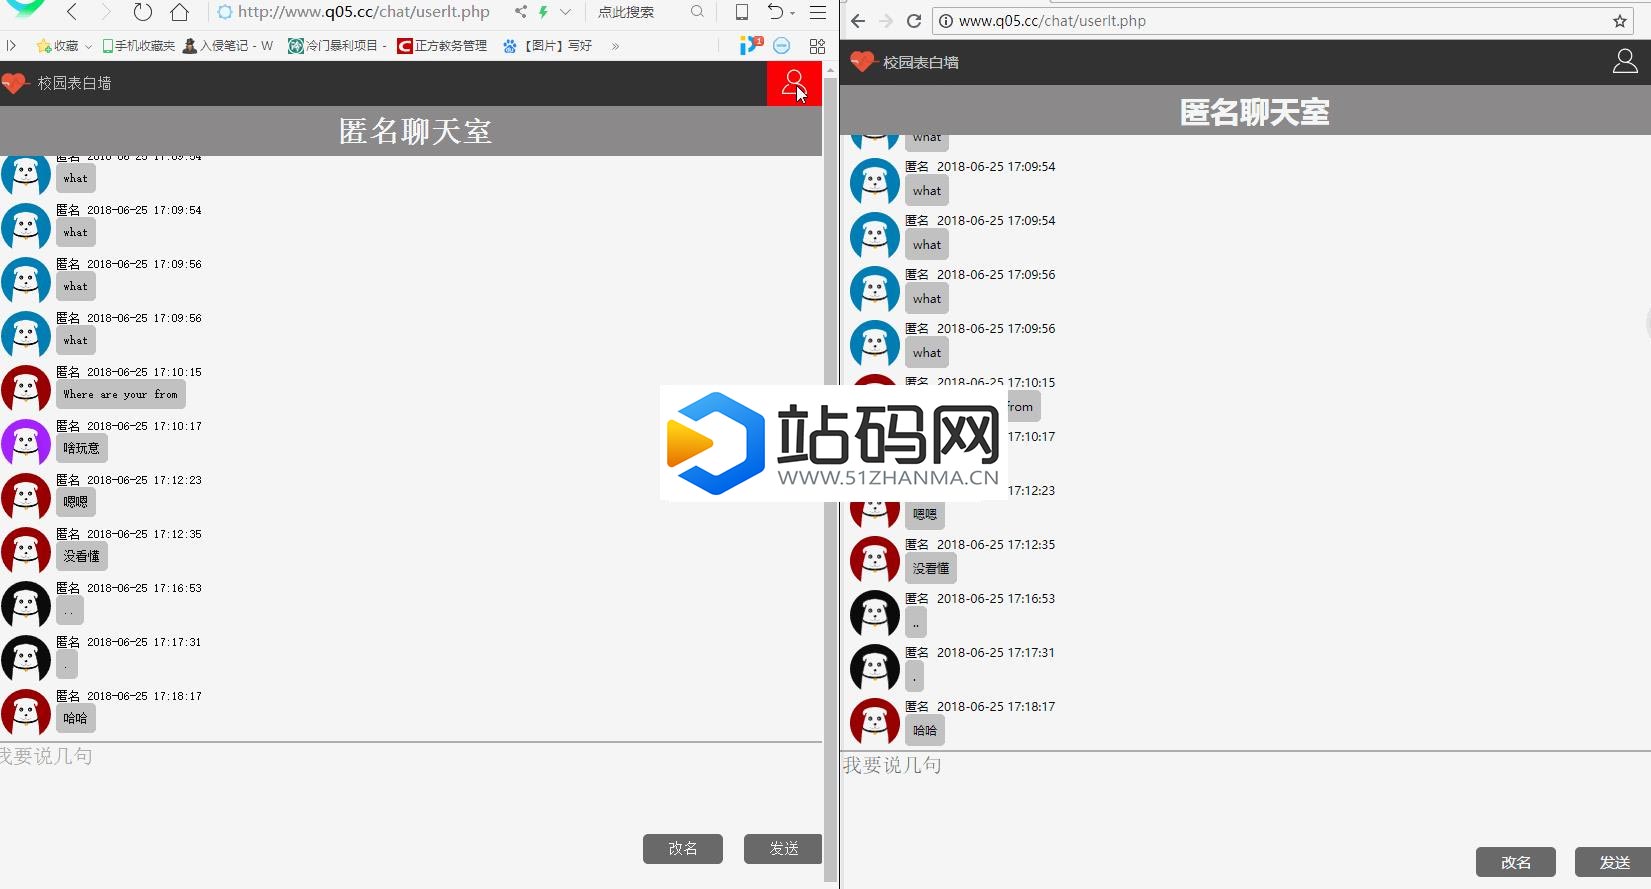Click the left window vertical scrollbar

pos(830,480)
